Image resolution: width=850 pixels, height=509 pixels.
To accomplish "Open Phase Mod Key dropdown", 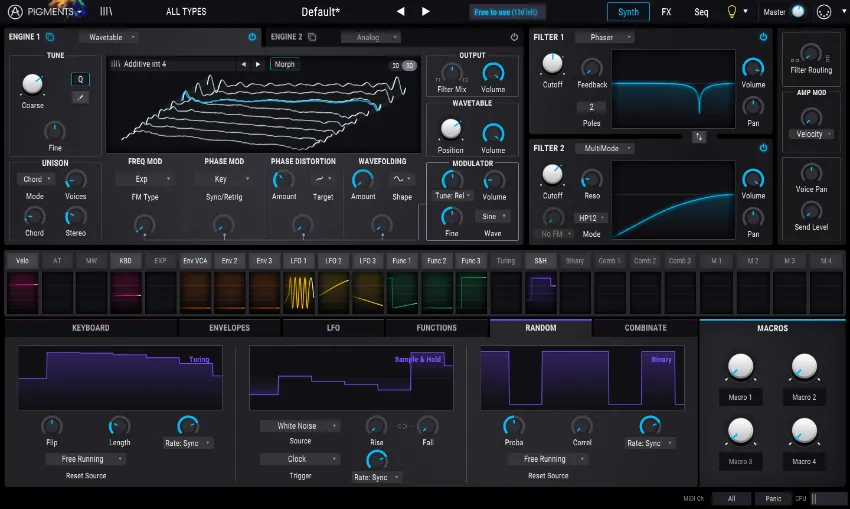I will coord(224,179).
